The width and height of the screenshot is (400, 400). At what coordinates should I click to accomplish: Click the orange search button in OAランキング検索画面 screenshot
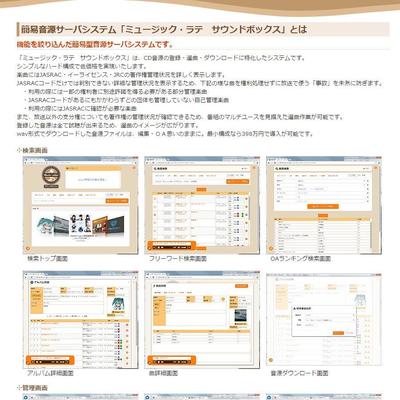coord(323,206)
